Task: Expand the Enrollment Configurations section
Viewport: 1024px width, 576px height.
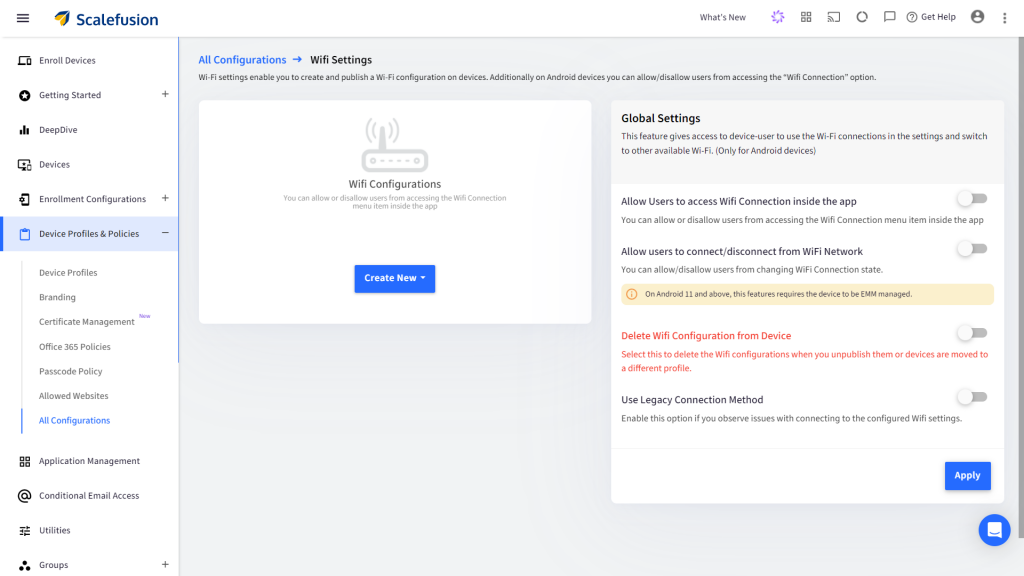Action: (165, 198)
